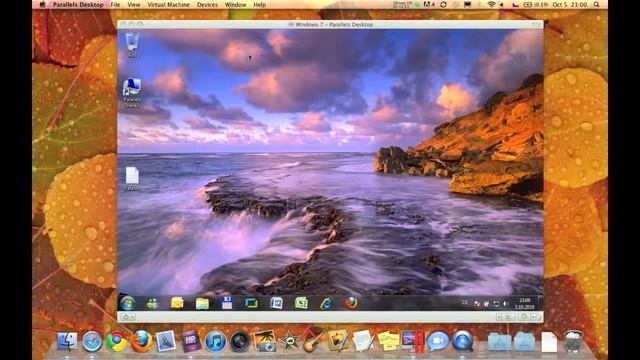Launch Safari from the Dock

tap(92, 341)
